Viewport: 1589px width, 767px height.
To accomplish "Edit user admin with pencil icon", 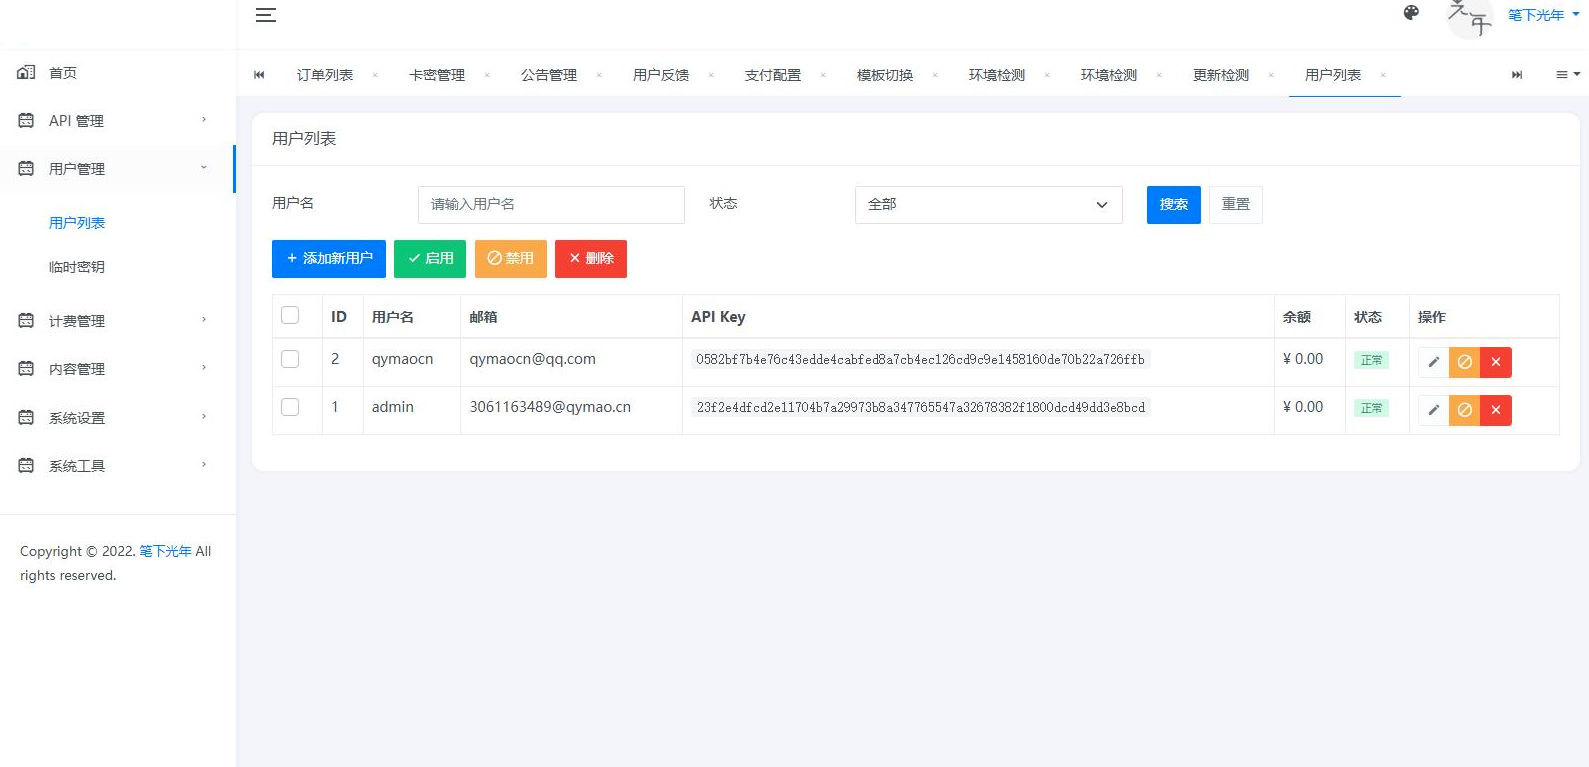I will tap(1434, 410).
